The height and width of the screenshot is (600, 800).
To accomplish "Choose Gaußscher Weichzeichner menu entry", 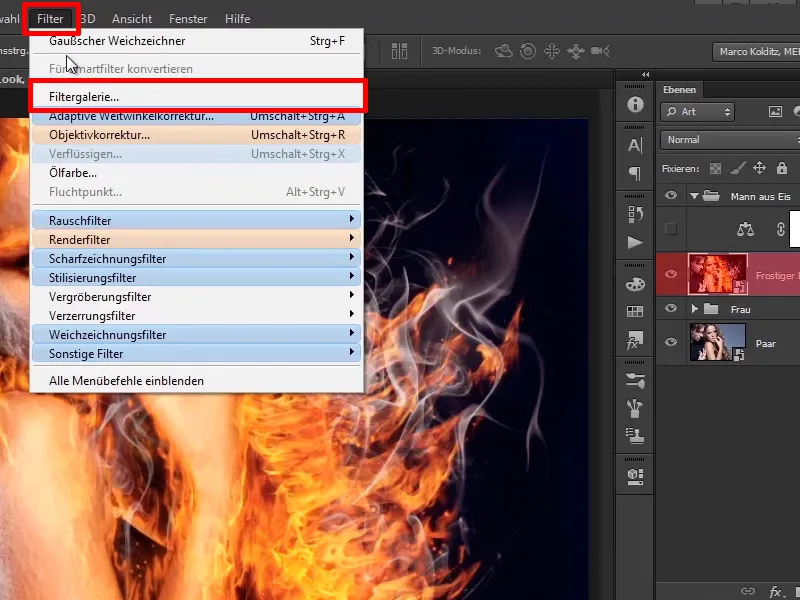I will [x=196, y=41].
